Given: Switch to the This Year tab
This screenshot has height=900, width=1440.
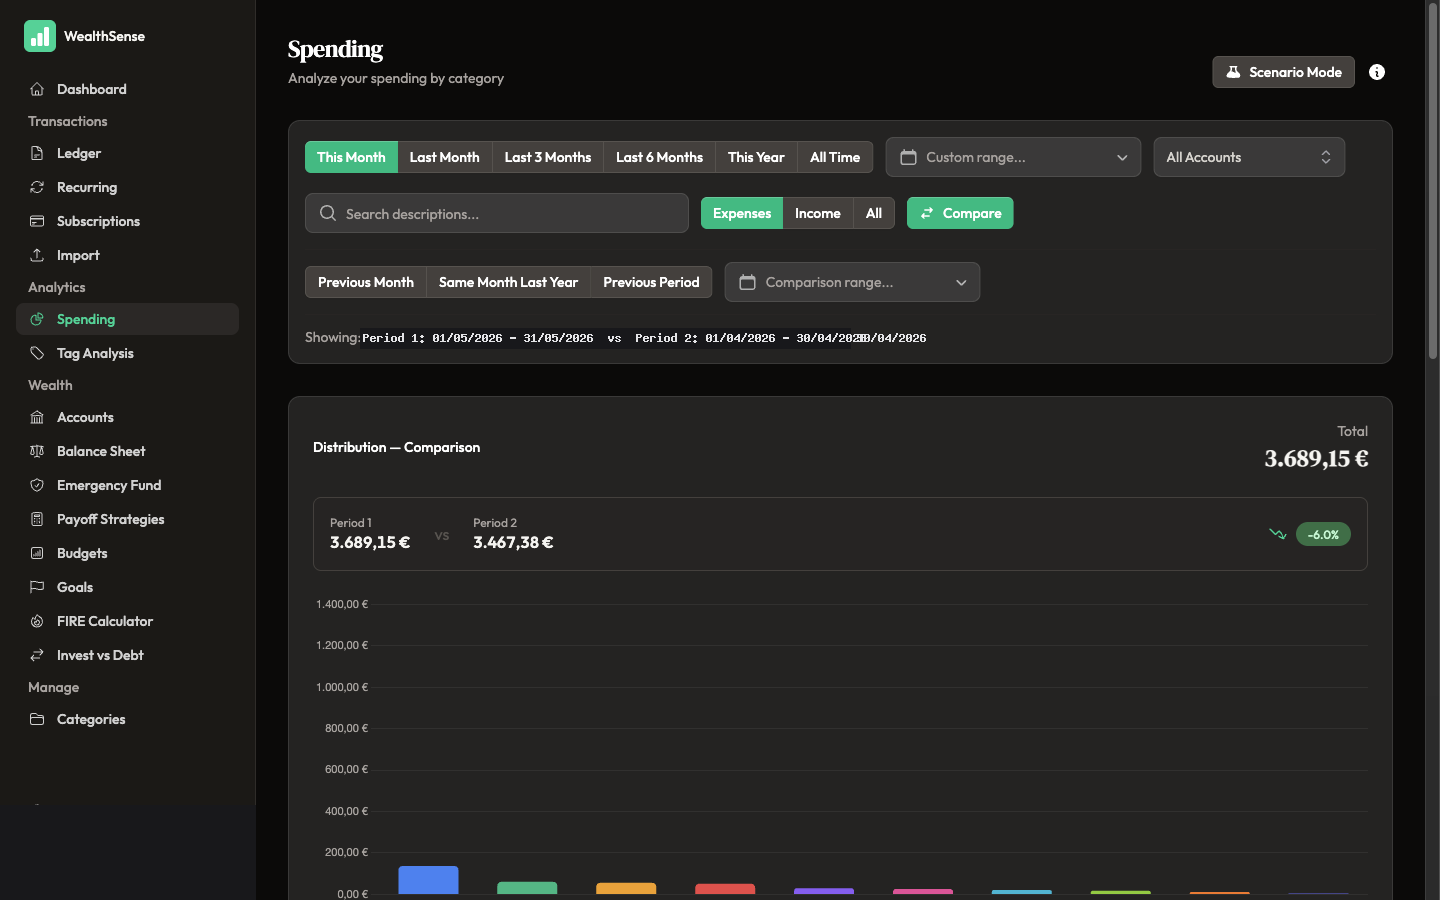Looking at the screenshot, I should click(x=756, y=157).
